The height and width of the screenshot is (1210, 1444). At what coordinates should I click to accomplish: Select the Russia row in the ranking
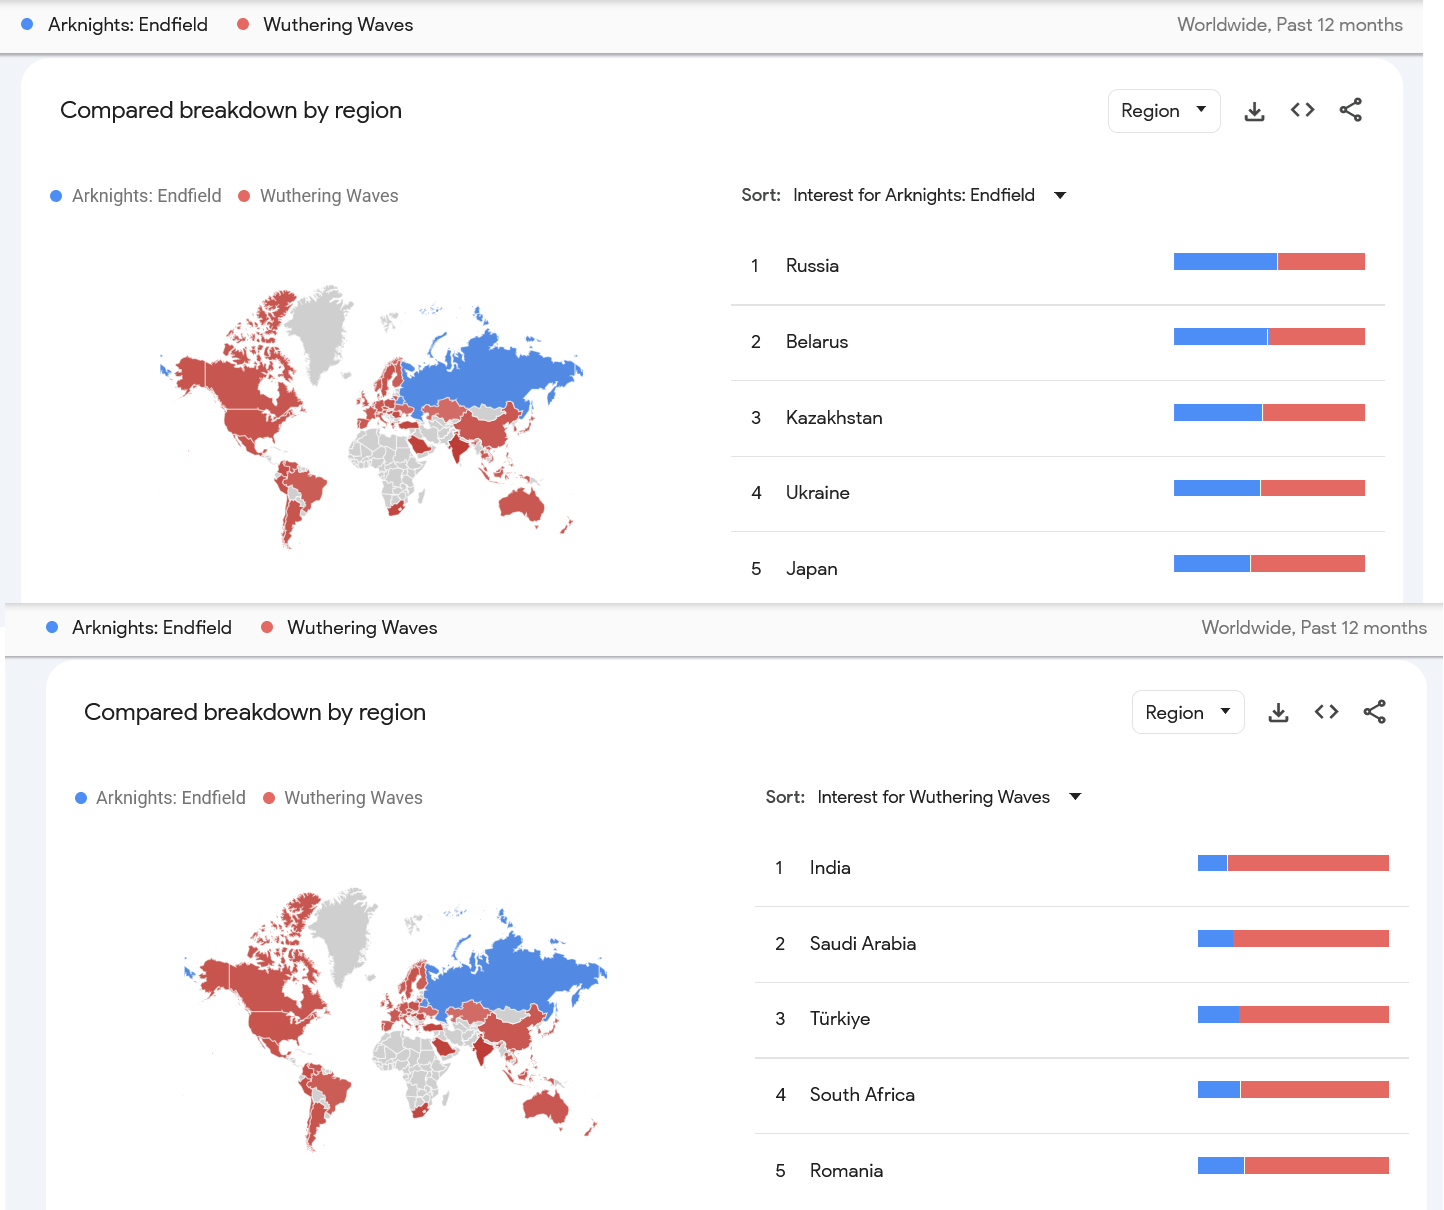point(1058,266)
